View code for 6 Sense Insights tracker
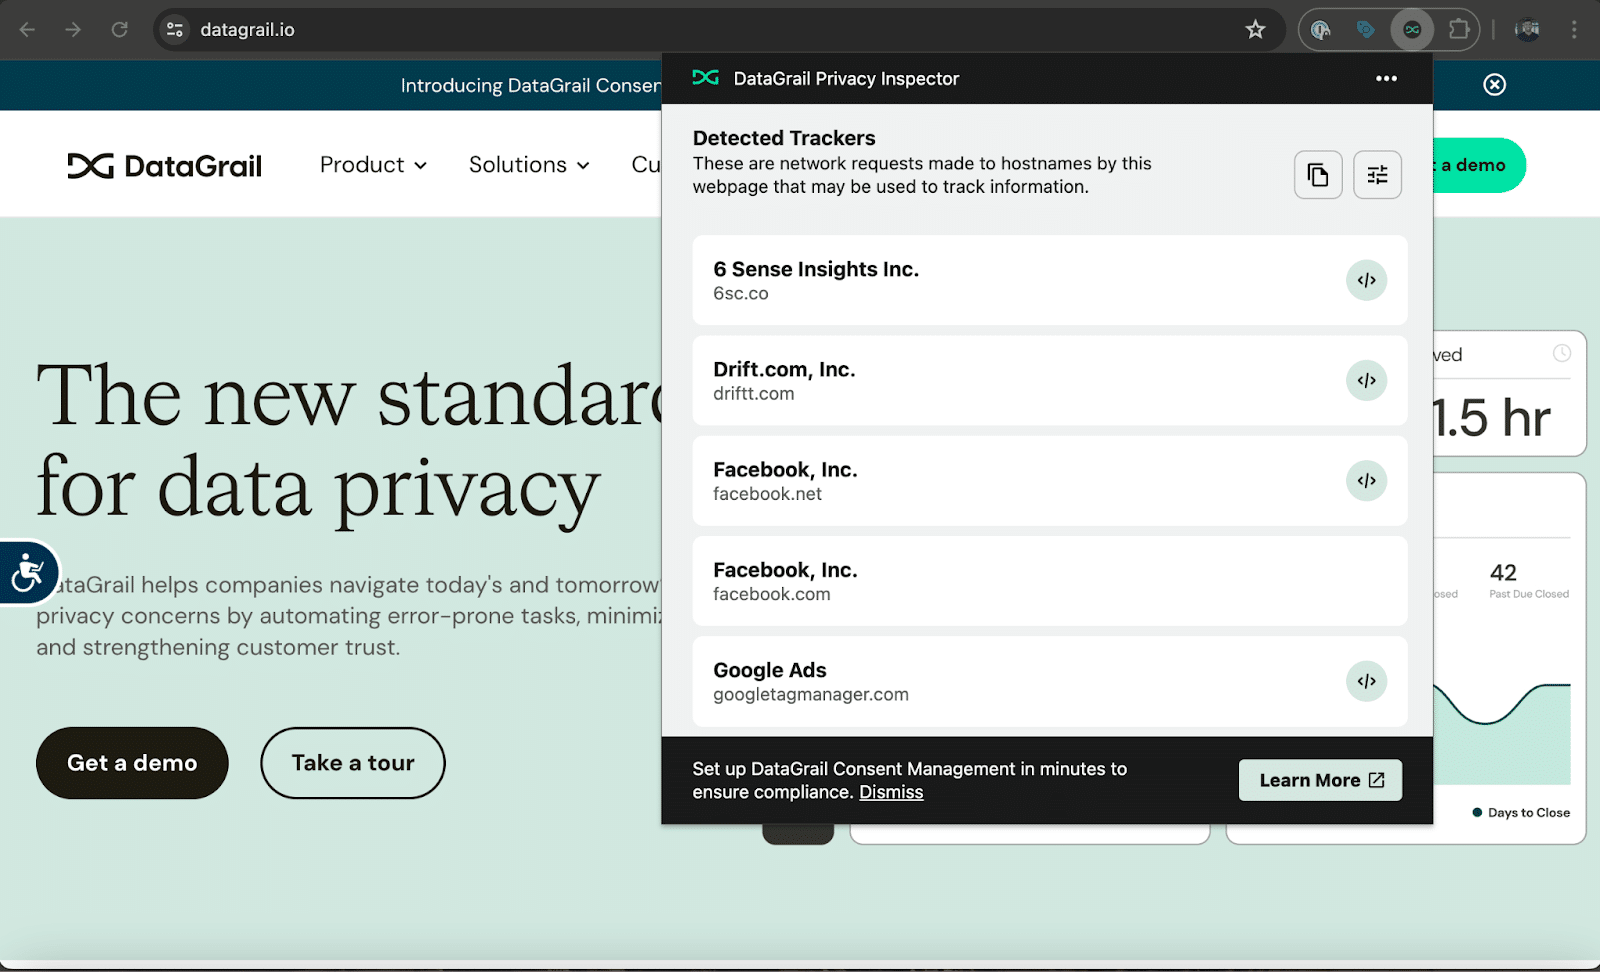 1366,280
